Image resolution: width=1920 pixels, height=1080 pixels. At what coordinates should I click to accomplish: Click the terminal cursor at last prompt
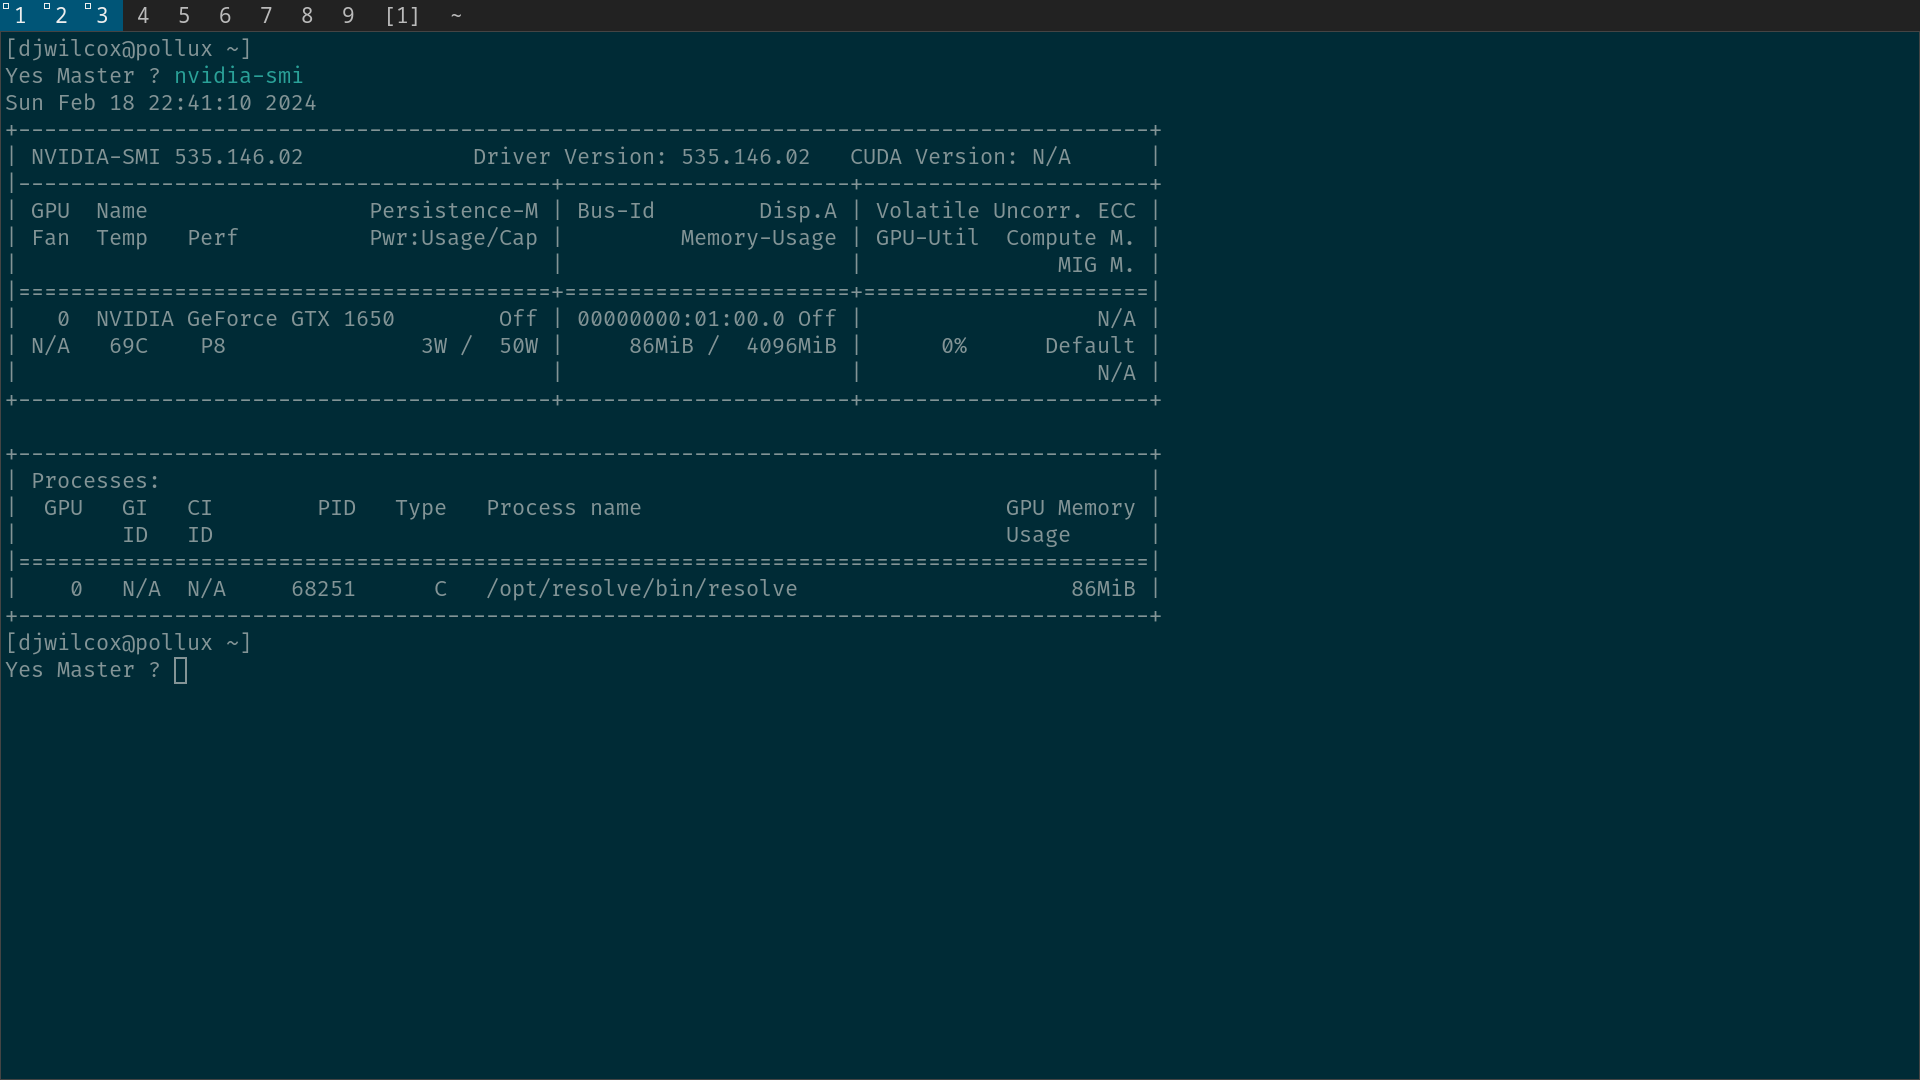pos(180,670)
